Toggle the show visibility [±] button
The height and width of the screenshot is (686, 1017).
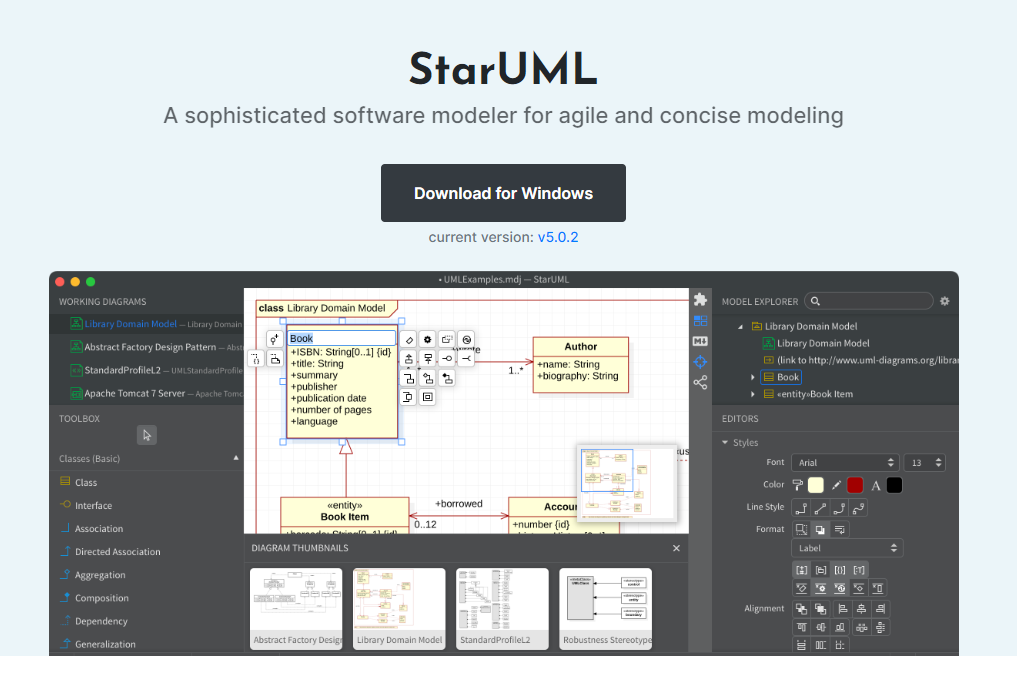[x=802, y=570]
